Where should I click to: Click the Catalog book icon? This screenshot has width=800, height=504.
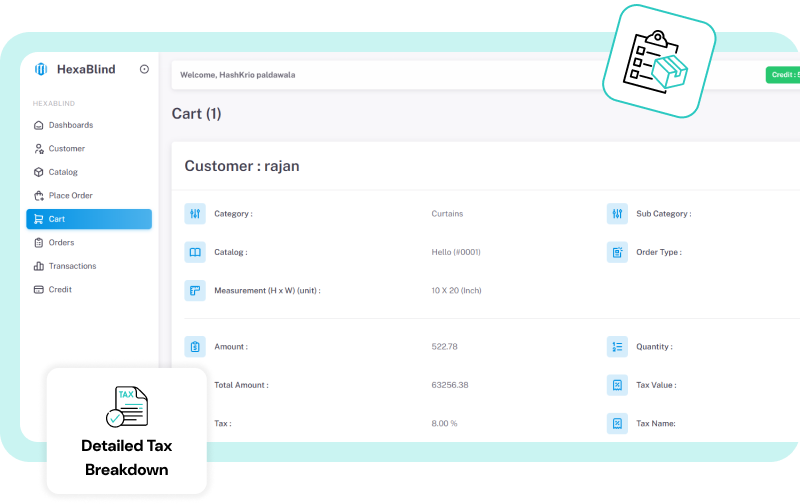point(195,253)
